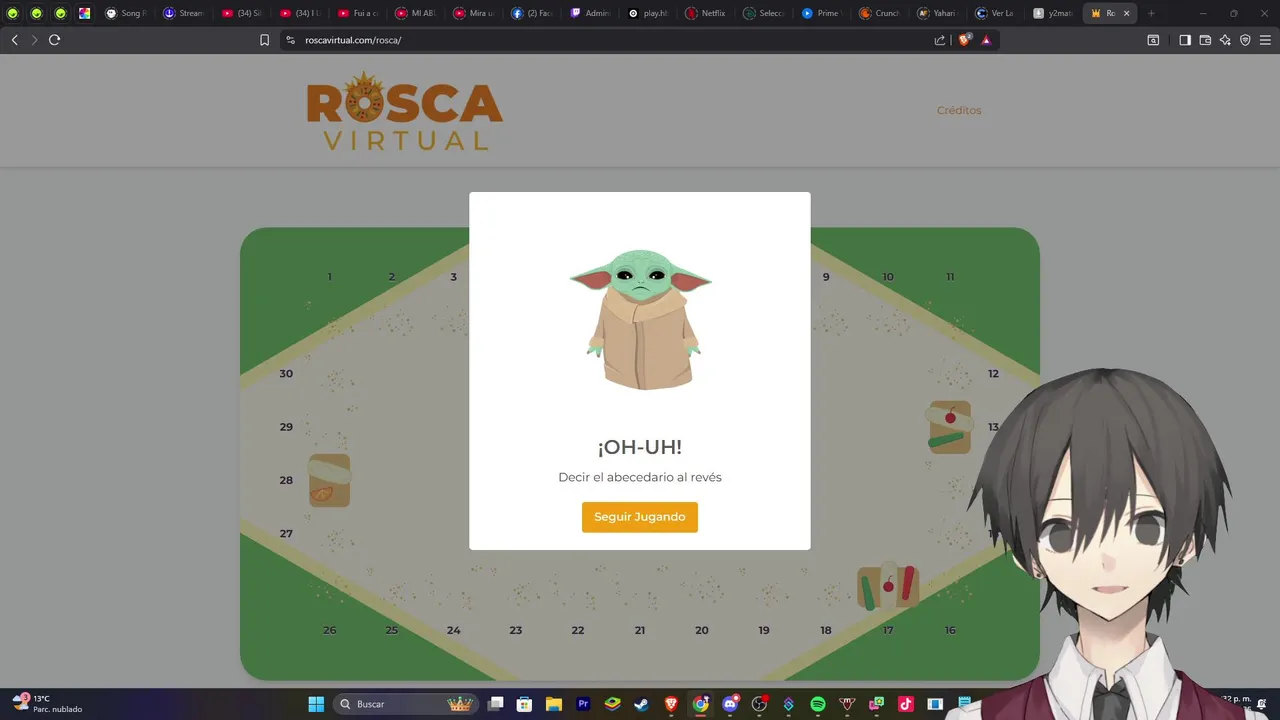The width and height of the screenshot is (1280, 720).
Task: Click the sad Baby Yoda image
Action: (641, 319)
